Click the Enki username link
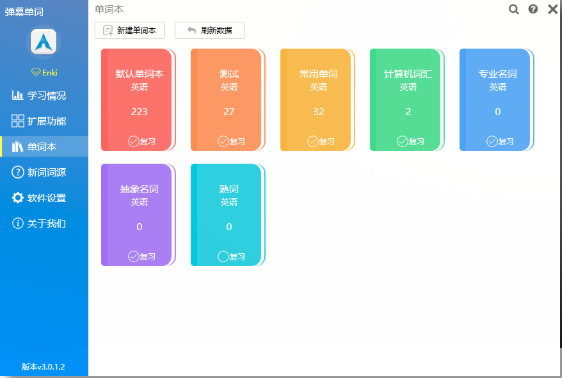Screen dimensions: 562x378 tap(50, 73)
